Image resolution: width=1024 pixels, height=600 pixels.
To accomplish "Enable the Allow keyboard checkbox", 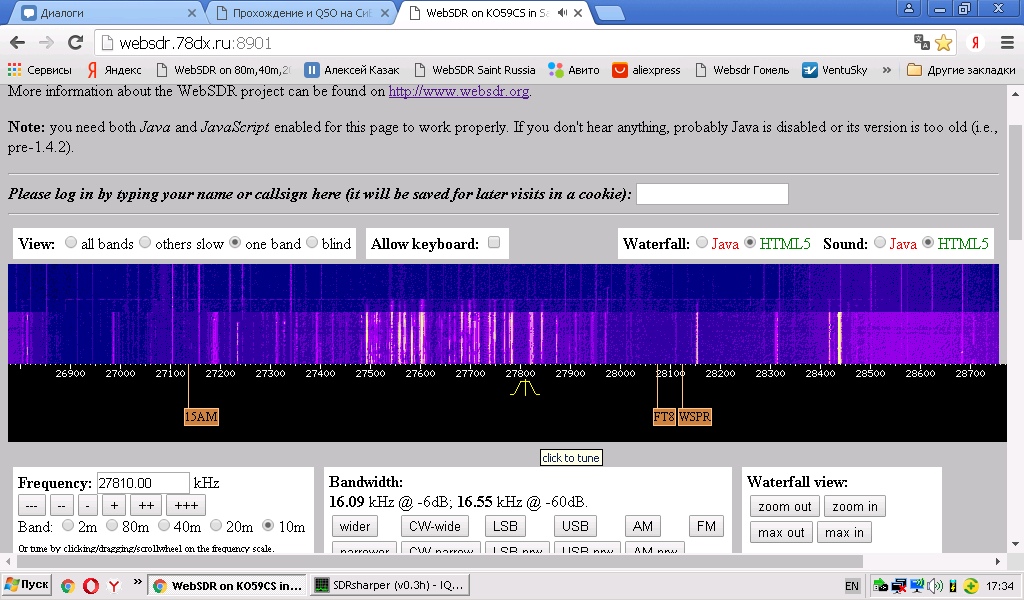I will (x=494, y=242).
